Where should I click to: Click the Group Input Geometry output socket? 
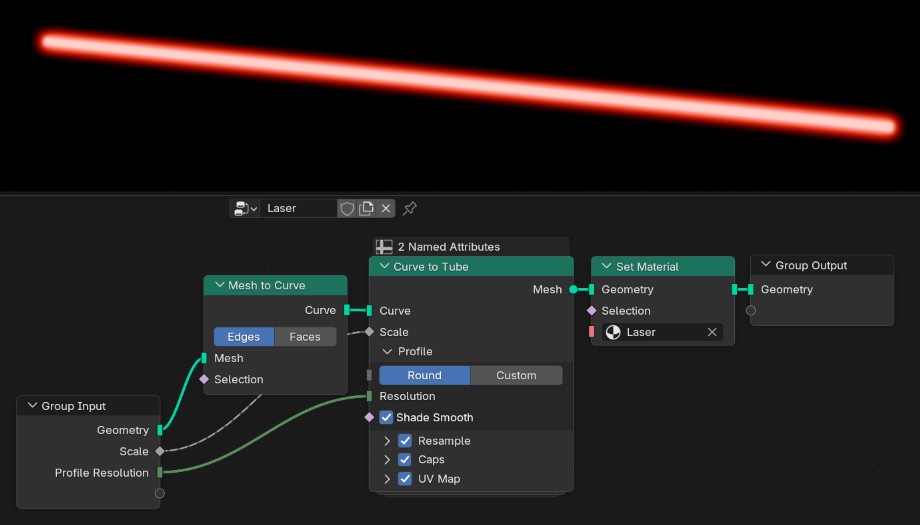(160, 430)
